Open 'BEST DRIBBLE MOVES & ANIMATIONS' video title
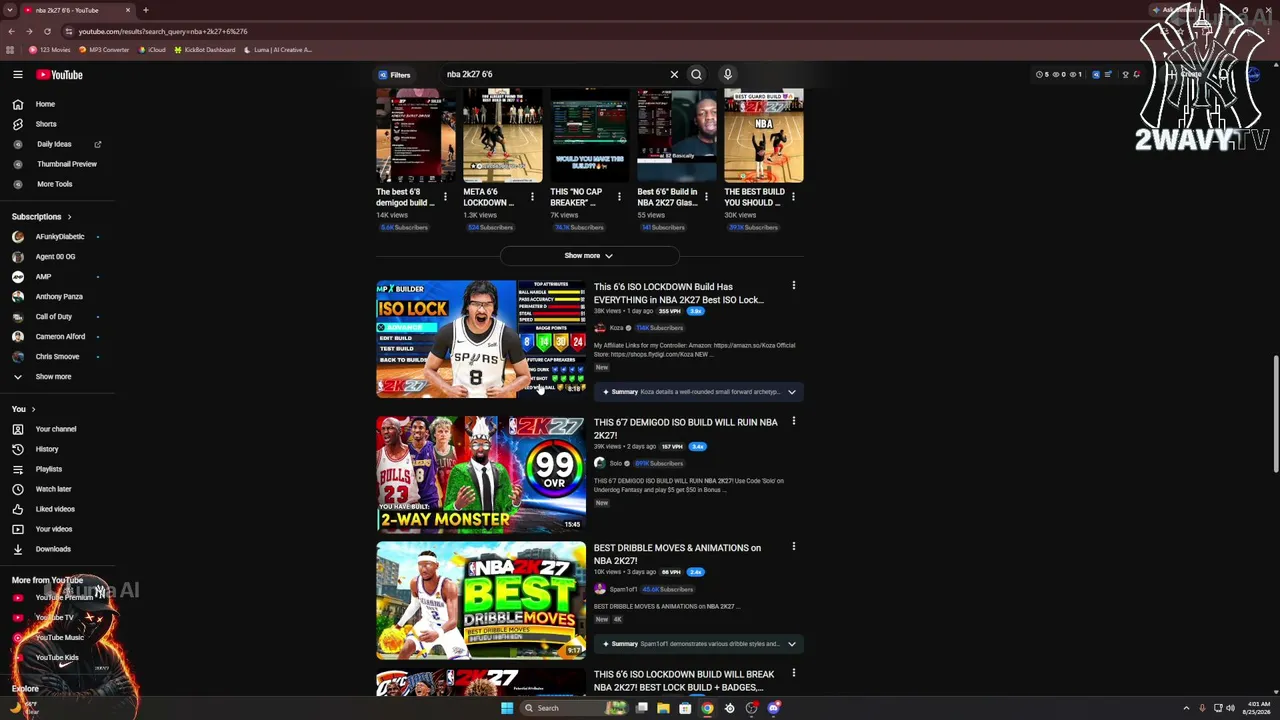Viewport: 1280px width, 720px height. (678, 554)
